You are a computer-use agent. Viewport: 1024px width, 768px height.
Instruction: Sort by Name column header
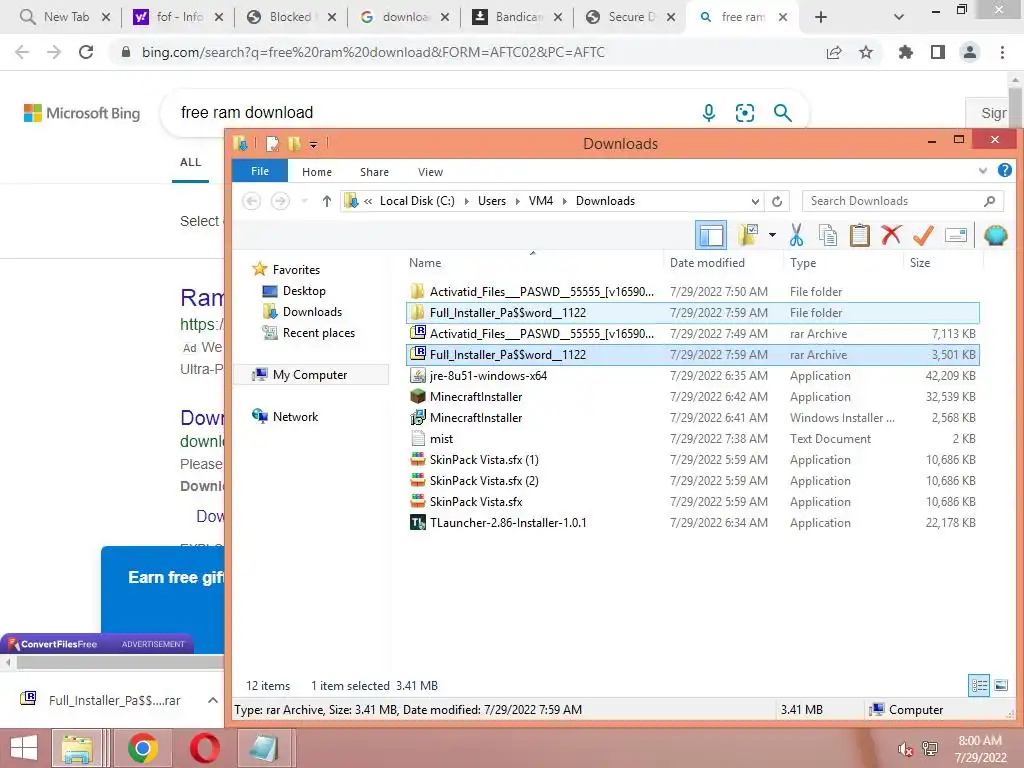[425, 263]
